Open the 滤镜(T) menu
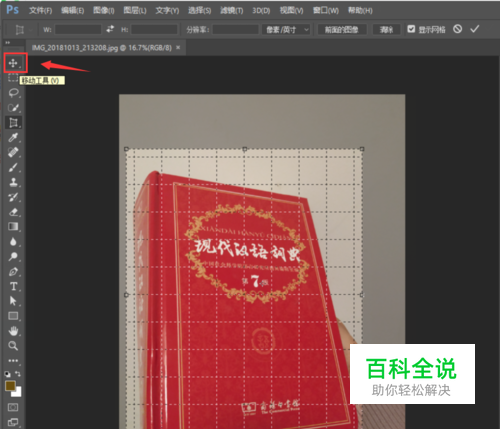 [x=232, y=11]
